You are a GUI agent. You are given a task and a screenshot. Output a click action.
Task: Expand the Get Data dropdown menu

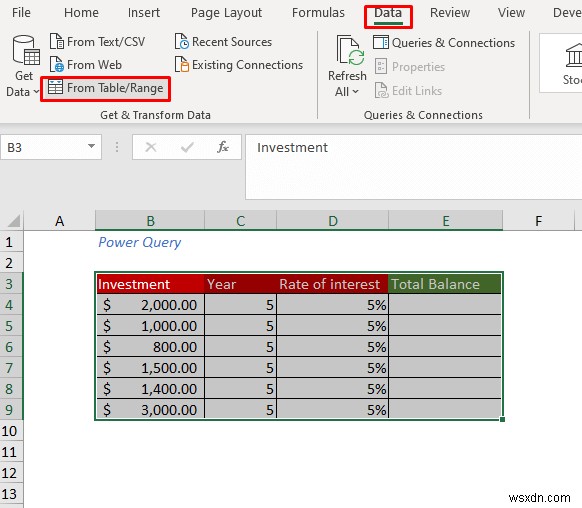point(36,91)
